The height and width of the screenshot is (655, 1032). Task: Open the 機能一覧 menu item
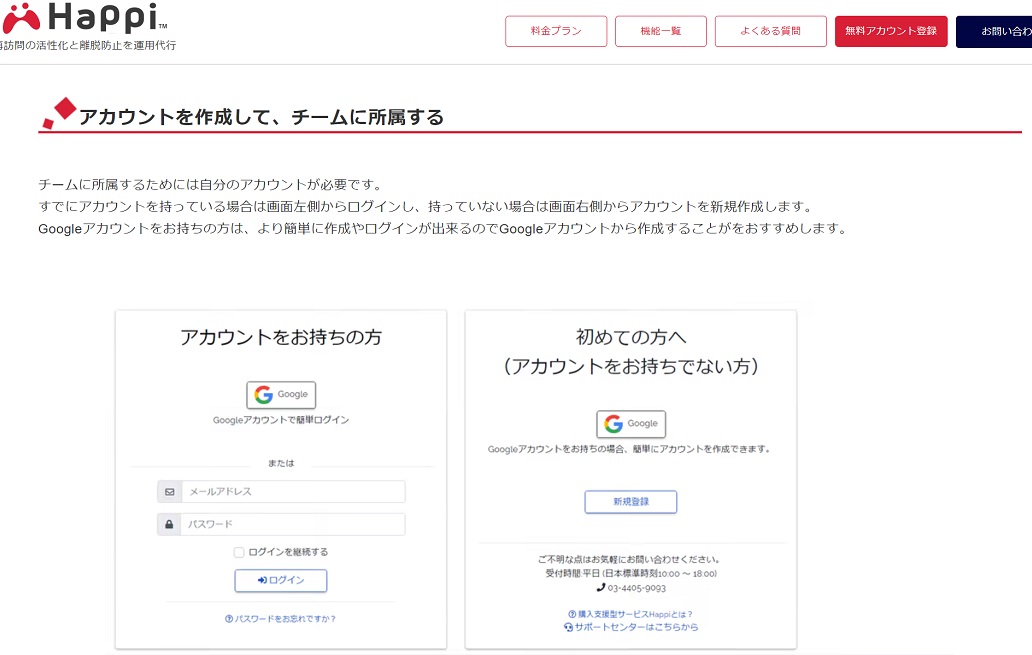[x=661, y=31]
